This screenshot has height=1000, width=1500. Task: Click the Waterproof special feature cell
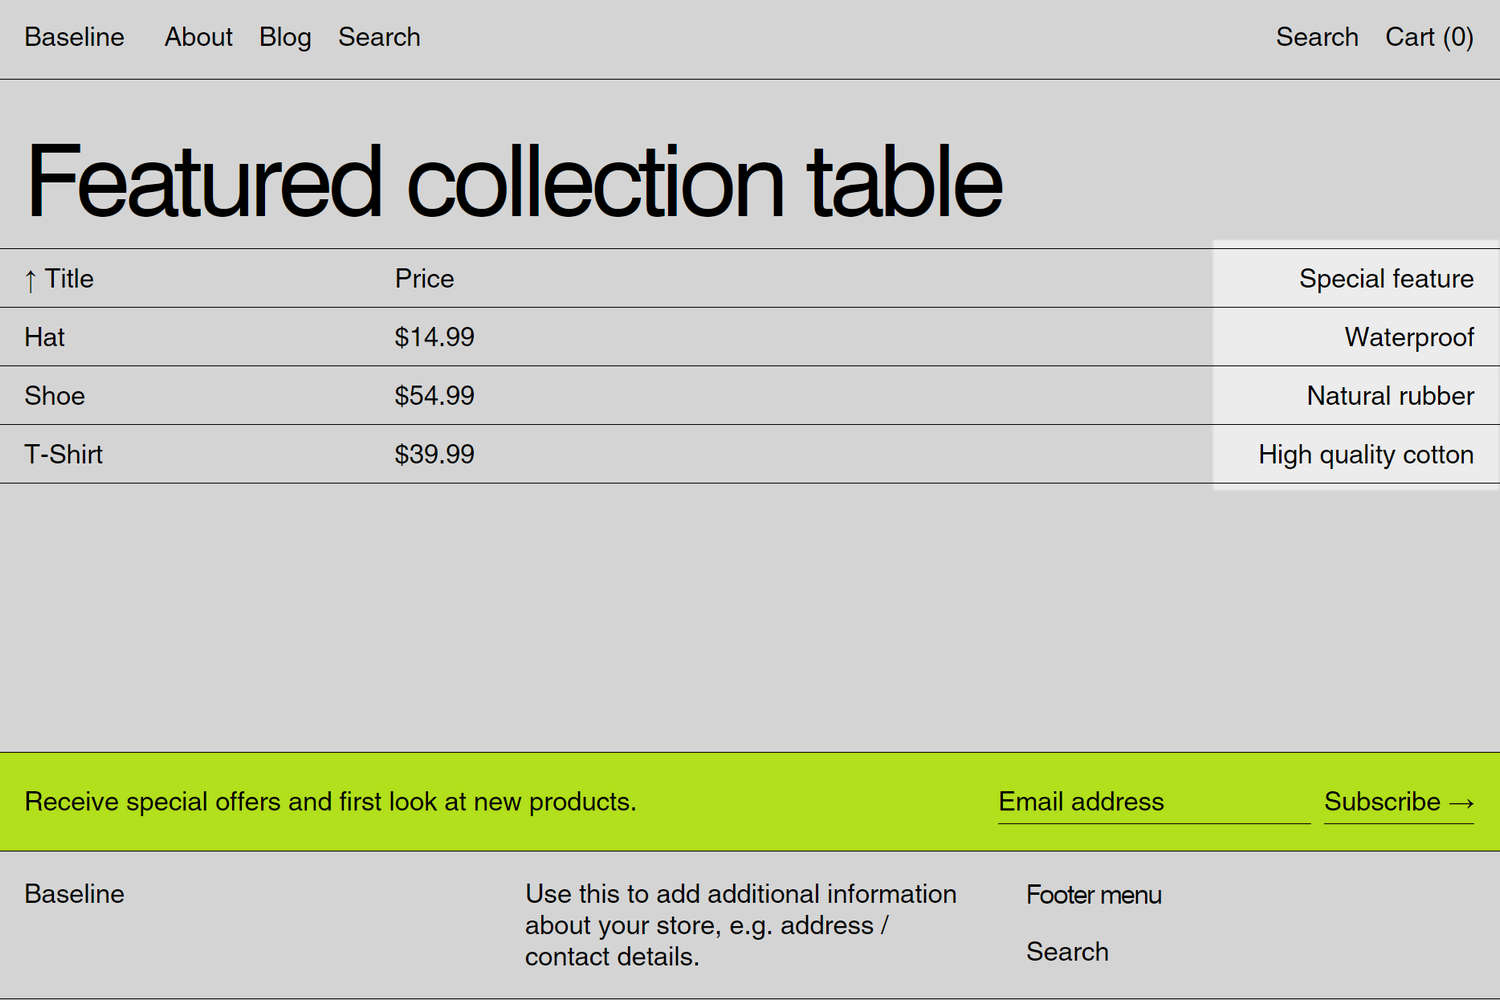1409,337
